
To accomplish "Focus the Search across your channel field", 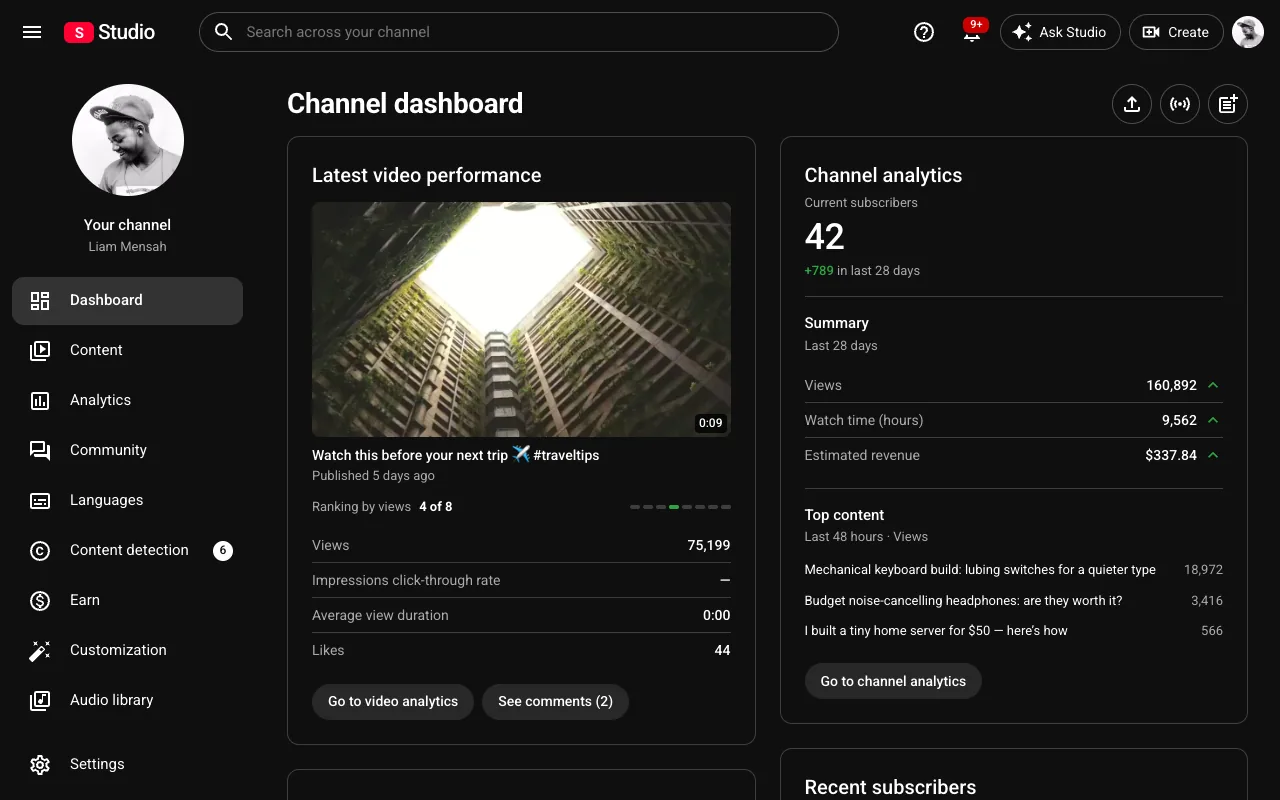I will [x=519, y=32].
